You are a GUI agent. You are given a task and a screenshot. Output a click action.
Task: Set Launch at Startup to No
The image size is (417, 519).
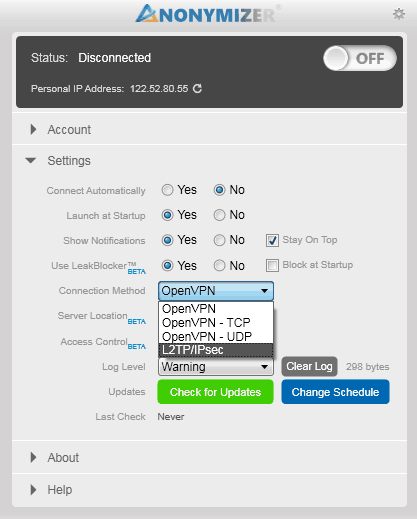[x=219, y=215]
